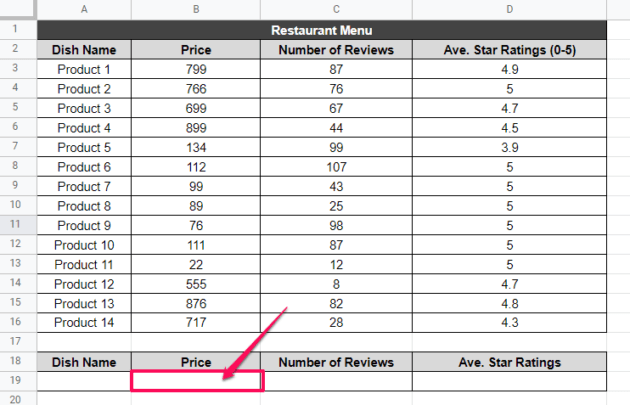The width and height of the screenshot is (630, 405).
Task: Select empty Number of Reviews cell in row 19
Action: 335,380
